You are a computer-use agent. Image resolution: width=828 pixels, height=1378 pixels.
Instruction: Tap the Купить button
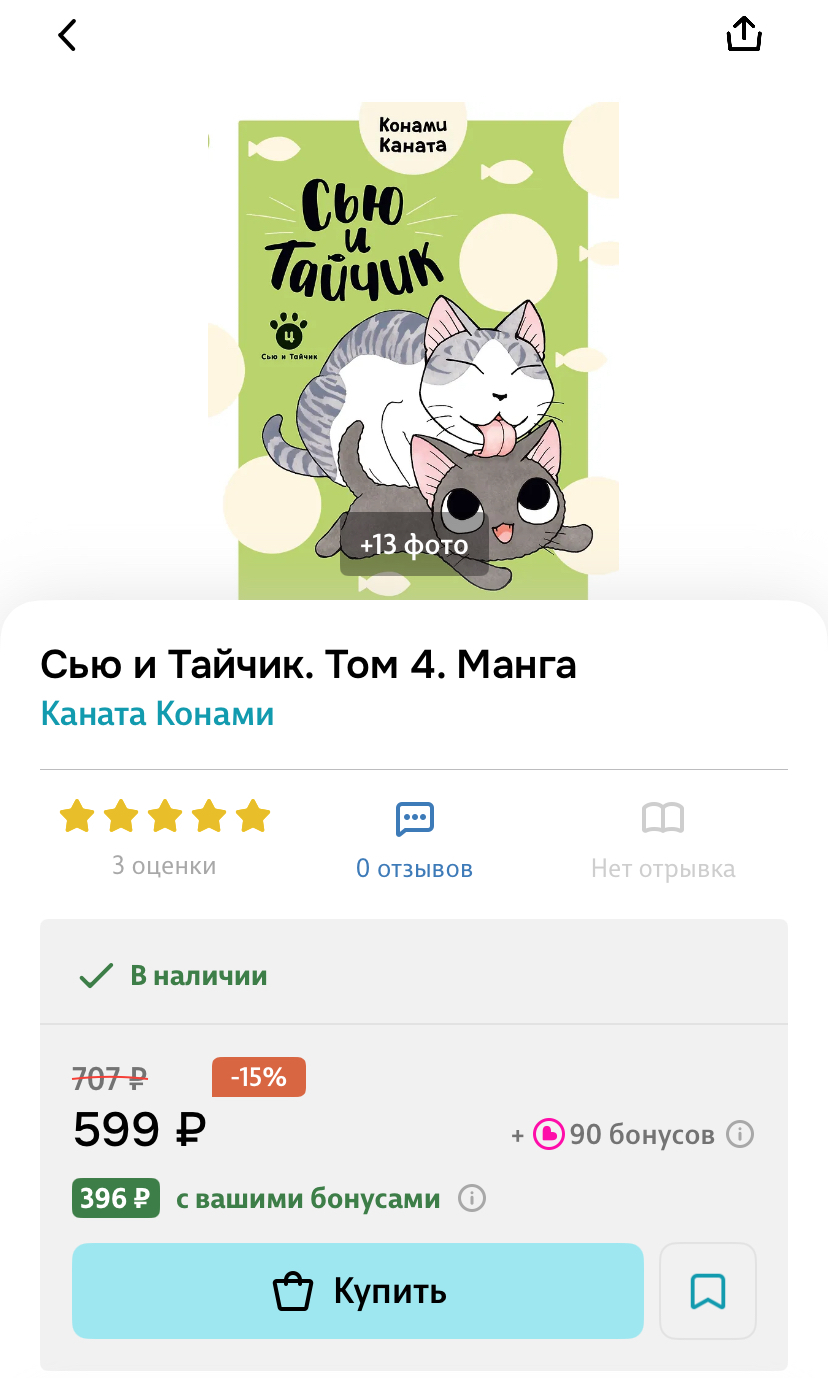pyautogui.click(x=357, y=1291)
